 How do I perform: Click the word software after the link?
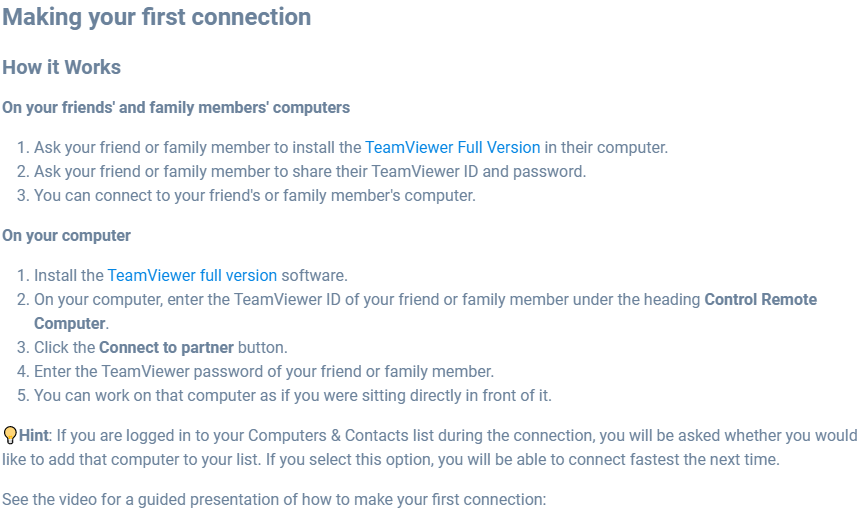pos(313,275)
